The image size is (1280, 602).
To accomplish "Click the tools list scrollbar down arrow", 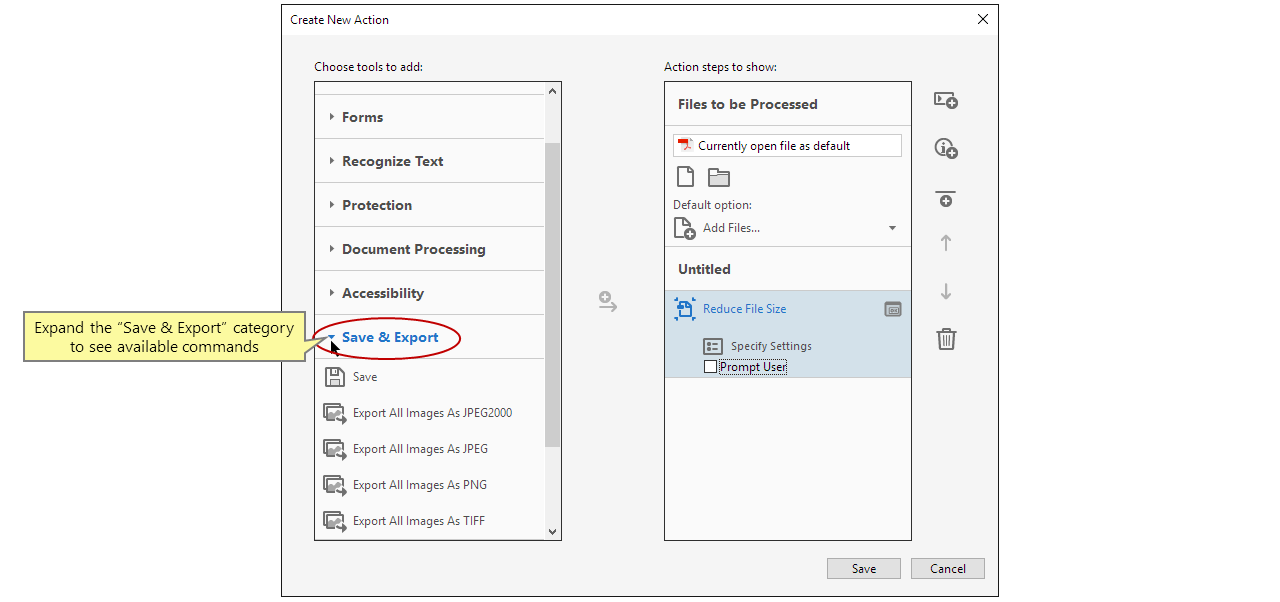I will 552,532.
